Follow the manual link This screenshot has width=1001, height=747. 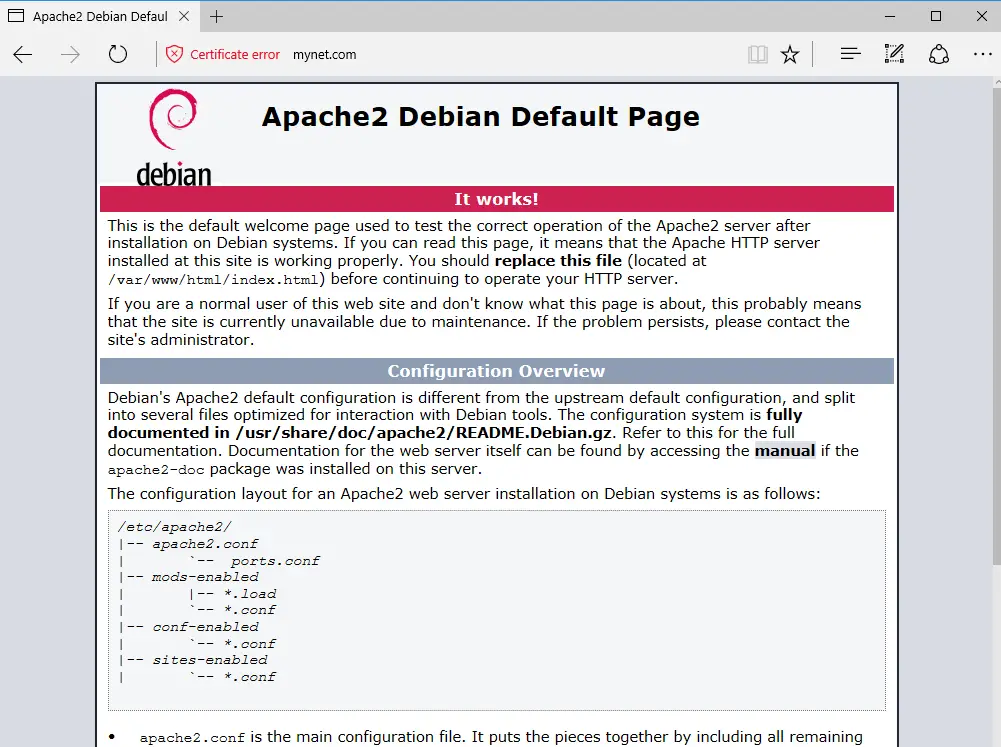(x=785, y=451)
